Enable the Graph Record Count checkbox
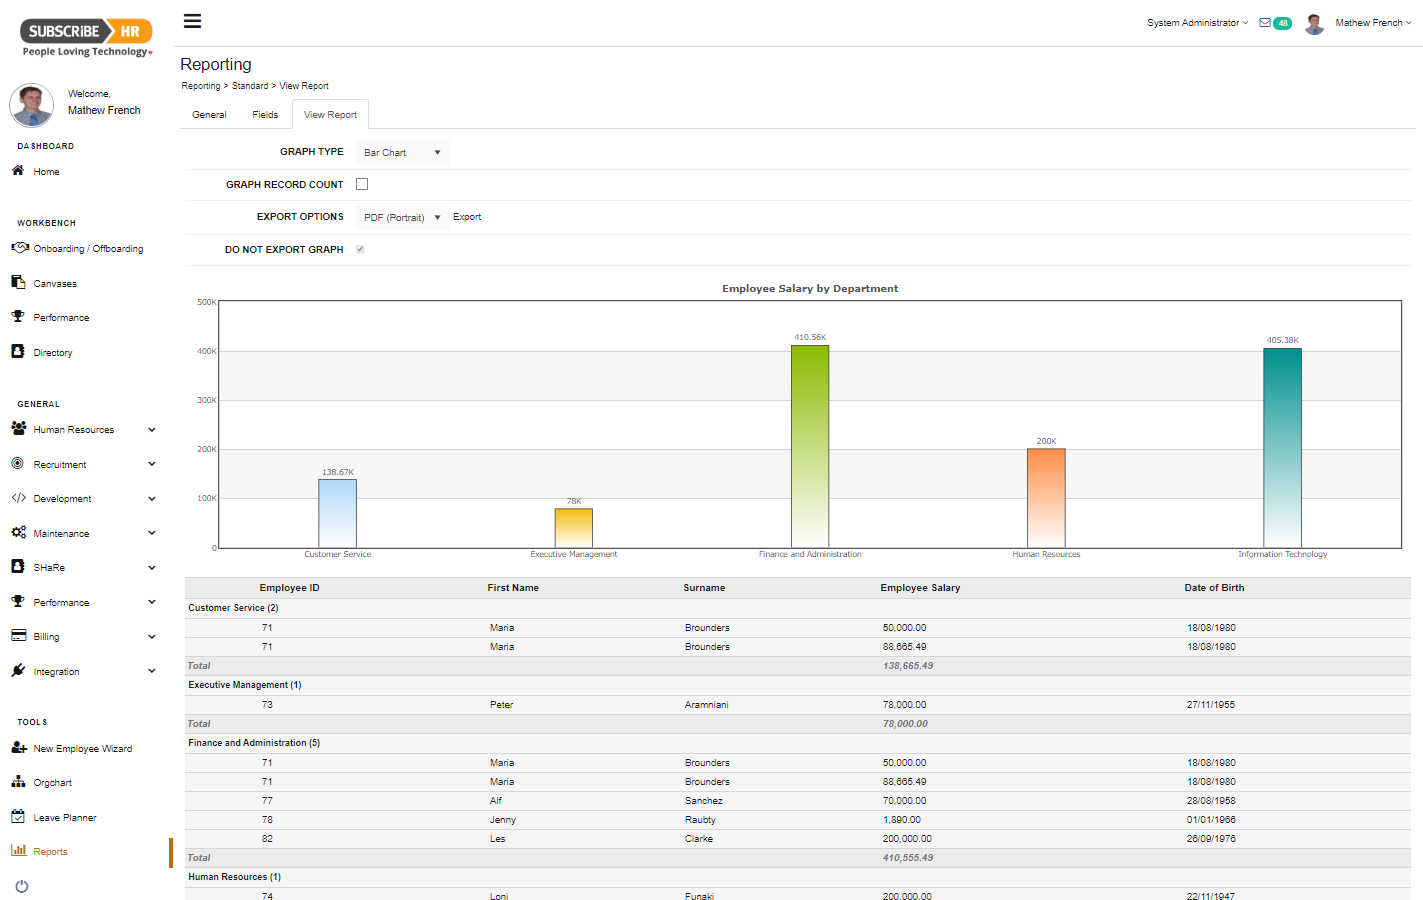The width and height of the screenshot is (1423, 900). click(x=361, y=184)
